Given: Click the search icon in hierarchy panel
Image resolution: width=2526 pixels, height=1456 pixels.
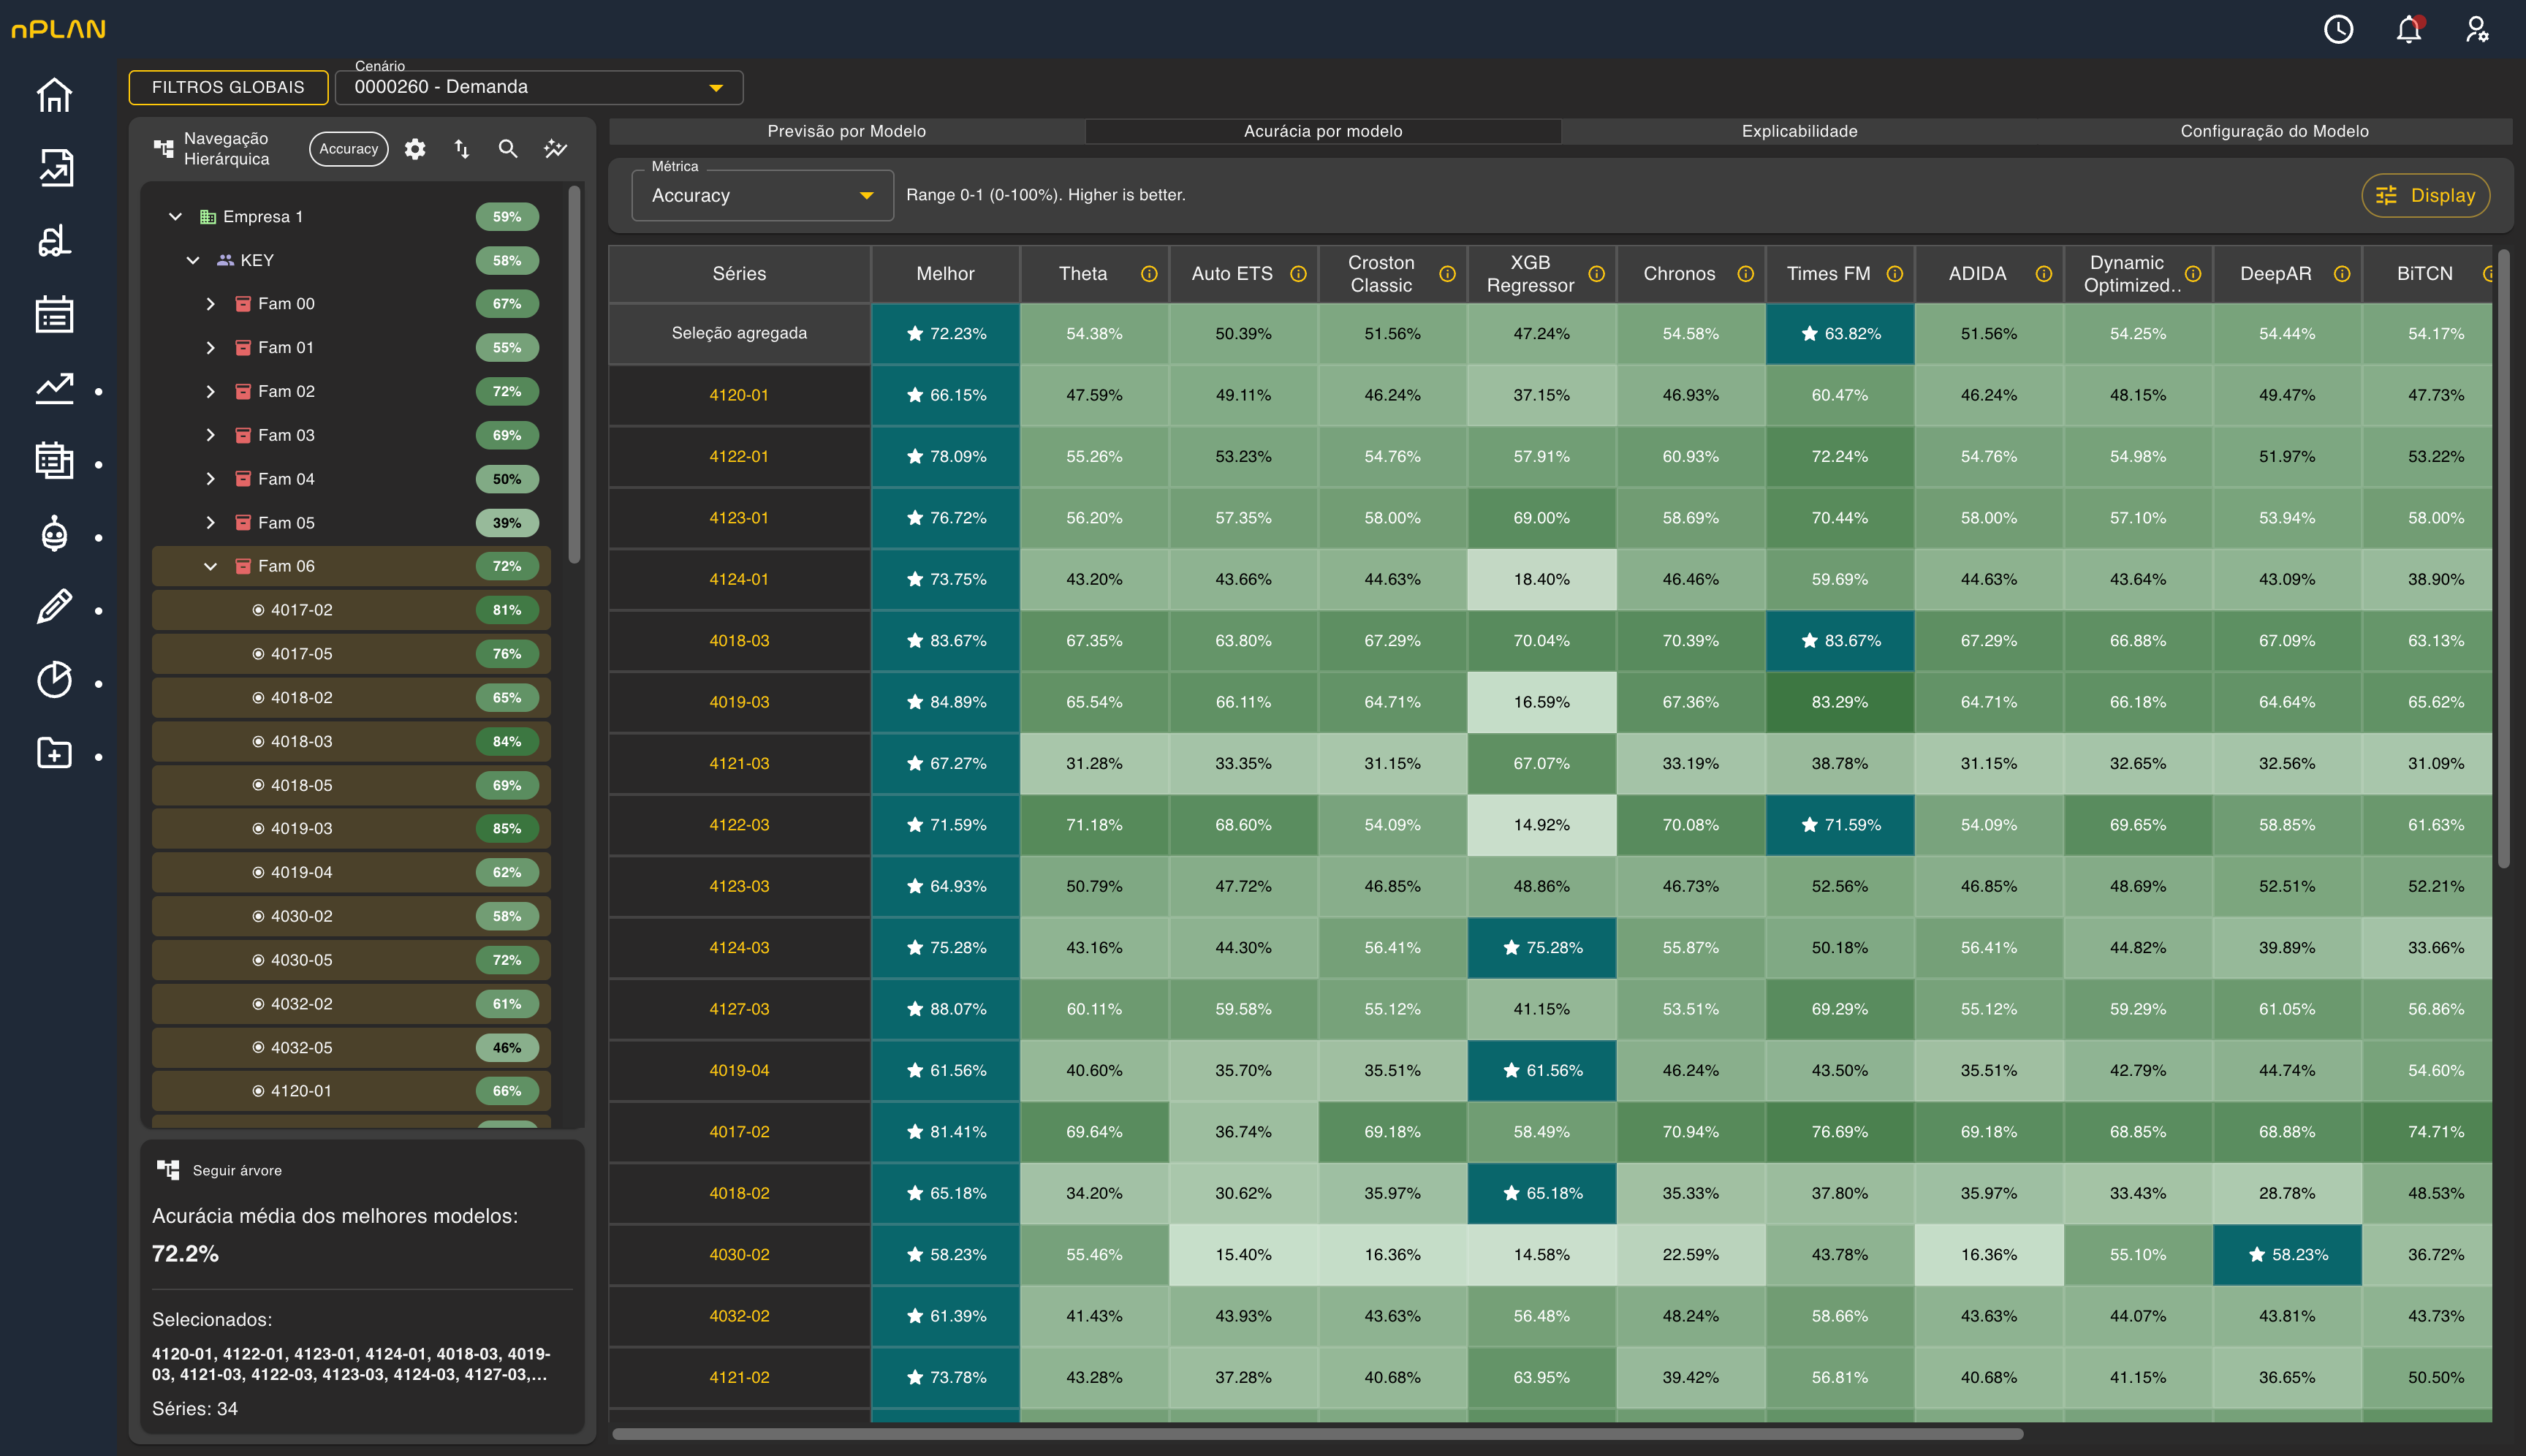Looking at the screenshot, I should pyautogui.click(x=508, y=149).
